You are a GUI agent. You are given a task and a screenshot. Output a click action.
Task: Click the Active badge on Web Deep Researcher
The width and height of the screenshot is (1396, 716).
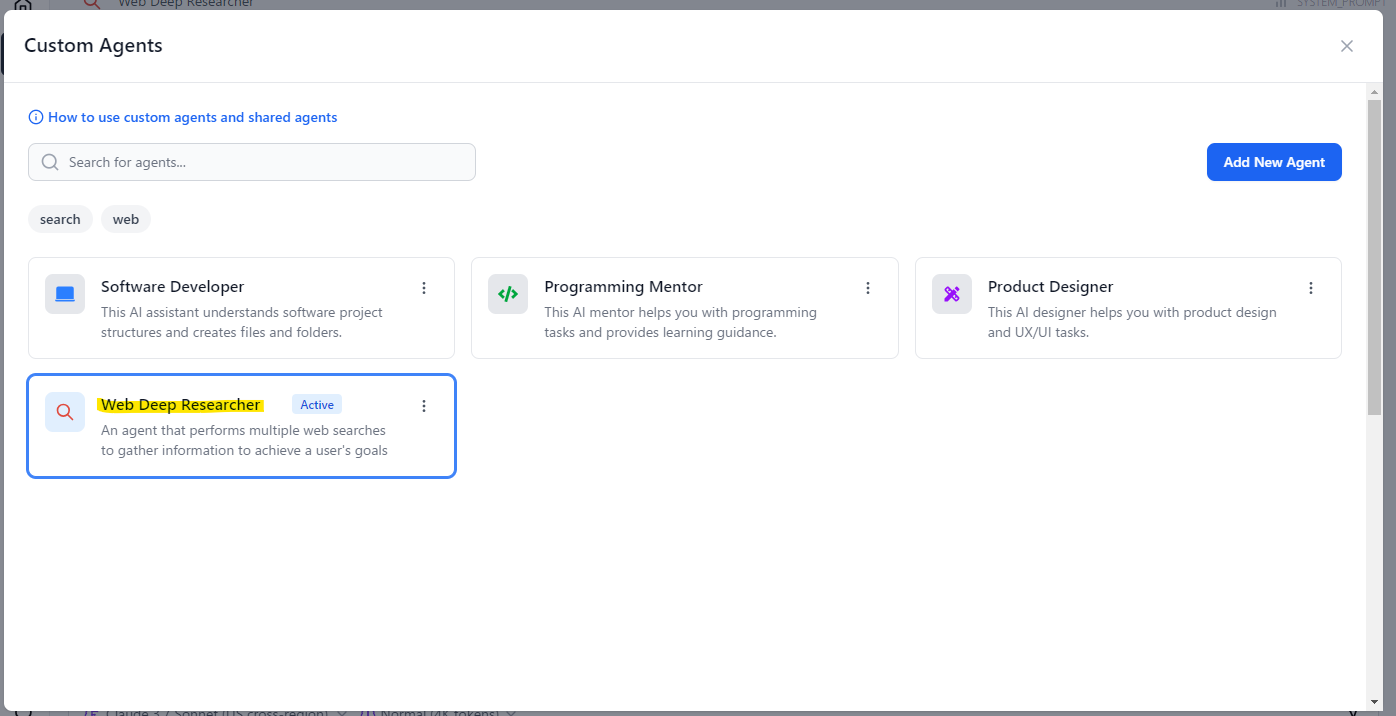[x=317, y=405]
